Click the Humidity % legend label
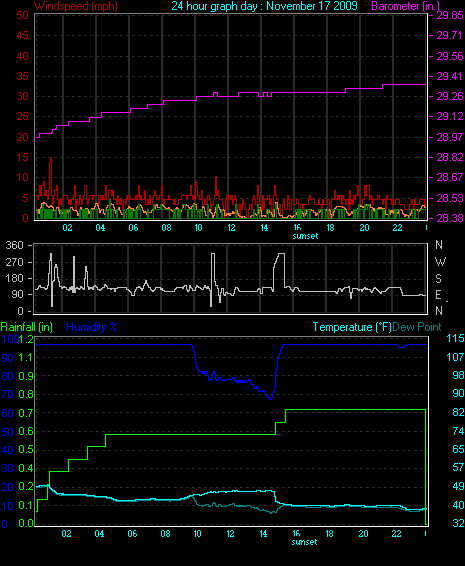 92,327
